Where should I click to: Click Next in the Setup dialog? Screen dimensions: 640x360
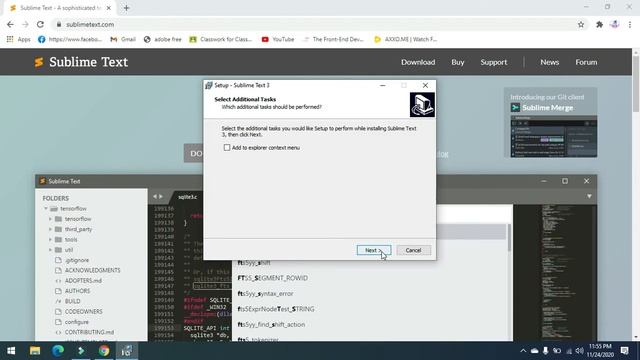(x=373, y=250)
